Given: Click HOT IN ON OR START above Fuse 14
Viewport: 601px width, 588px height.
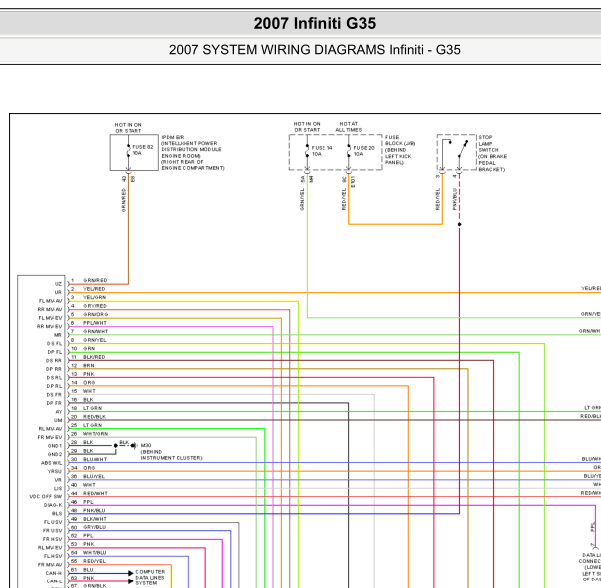Looking at the screenshot, I should (x=307, y=127).
